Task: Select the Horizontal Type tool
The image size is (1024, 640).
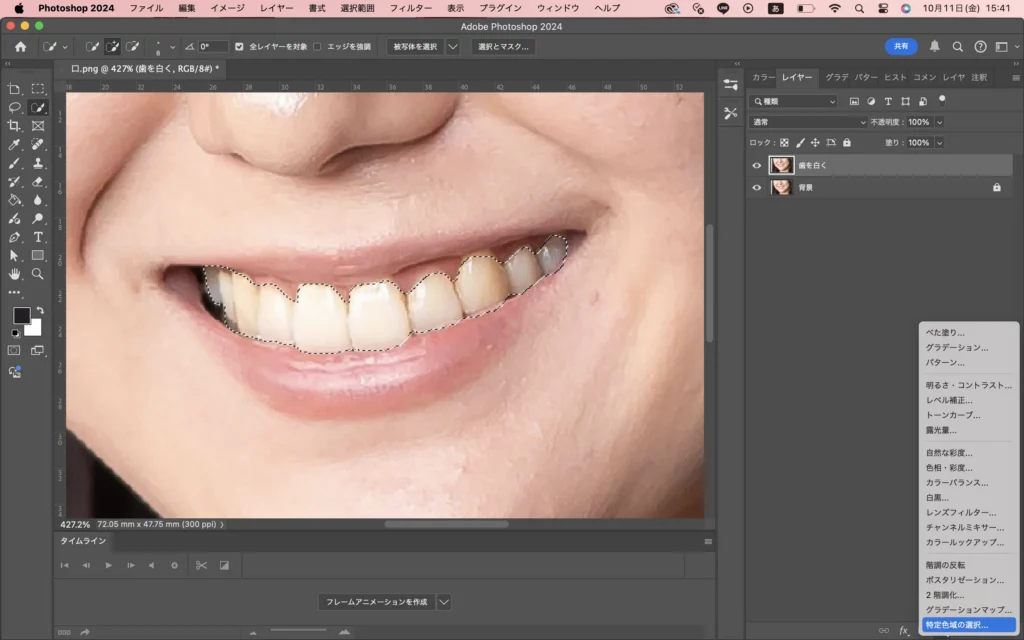Action: coord(38,237)
